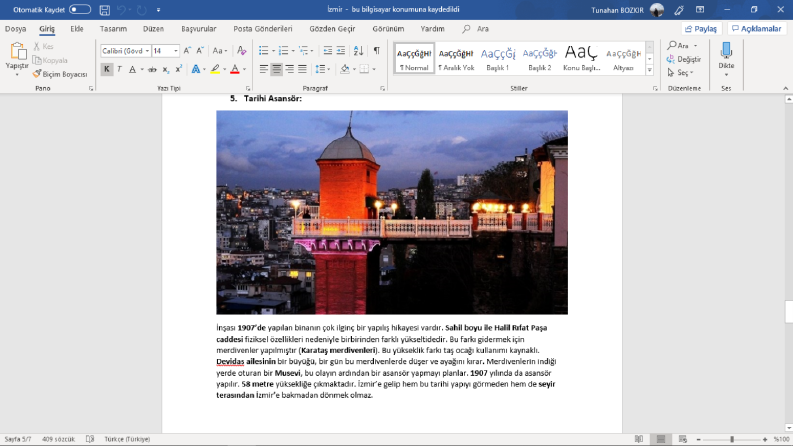
Task: Click the decrease indent icon
Action: point(328,51)
